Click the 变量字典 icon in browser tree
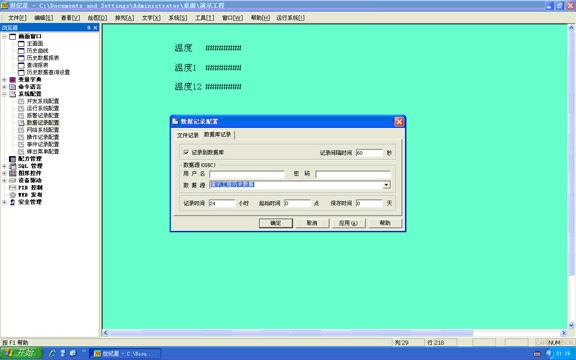 (x=12, y=80)
